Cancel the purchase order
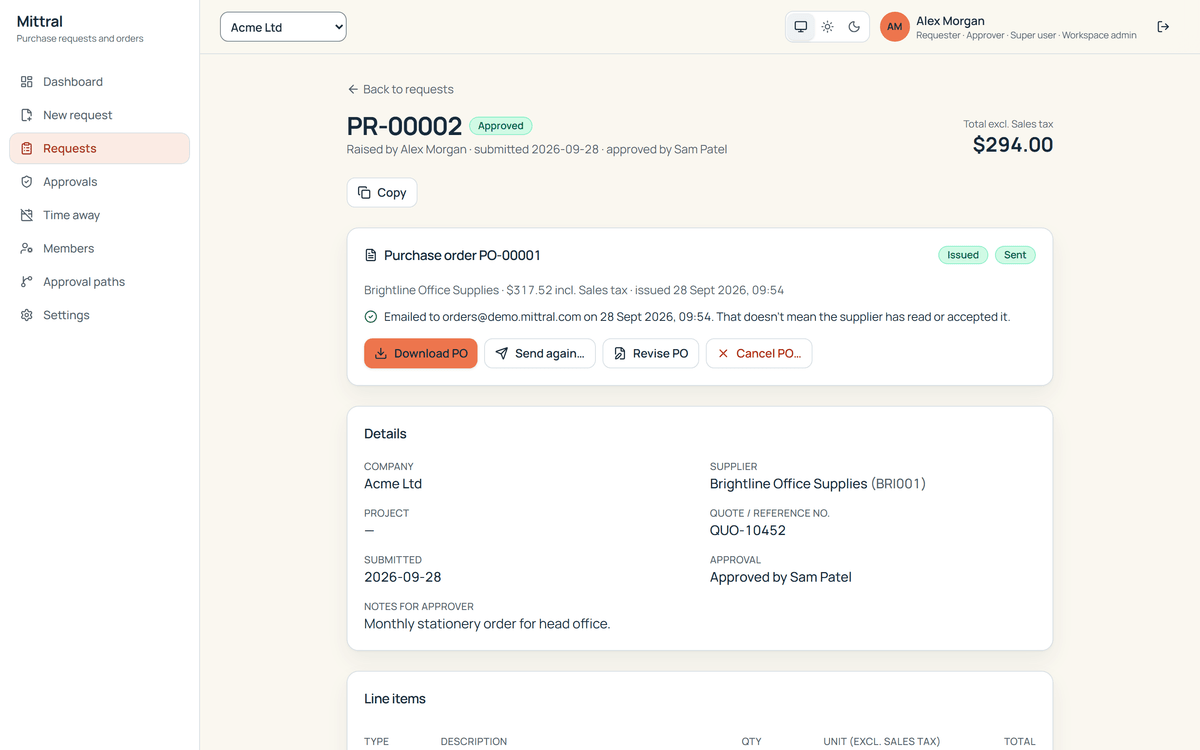Viewport: 1200px width, 750px height. (759, 353)
